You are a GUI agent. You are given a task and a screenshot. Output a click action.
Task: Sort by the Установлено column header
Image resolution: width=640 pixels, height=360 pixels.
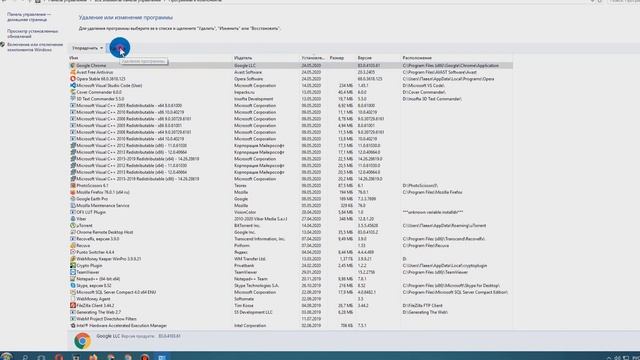(x=313, y=58)
